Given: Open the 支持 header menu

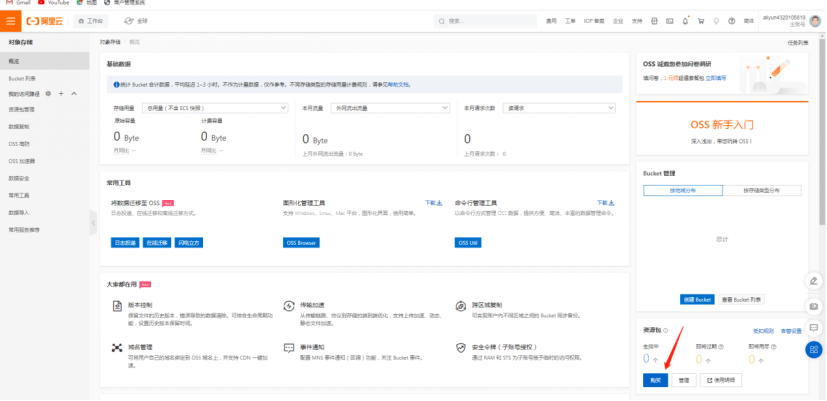Looking at the screenshot, I should click(x=637, y=21).
